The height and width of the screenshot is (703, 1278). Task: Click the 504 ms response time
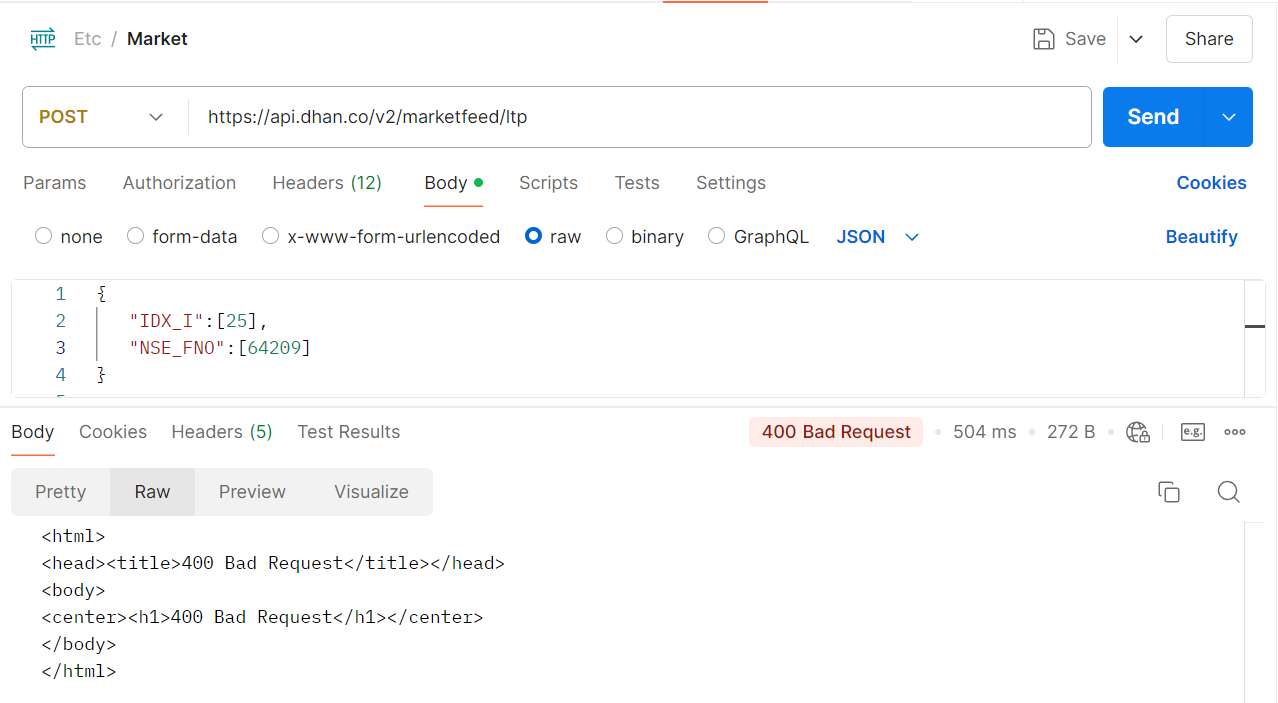click(984, 432)
